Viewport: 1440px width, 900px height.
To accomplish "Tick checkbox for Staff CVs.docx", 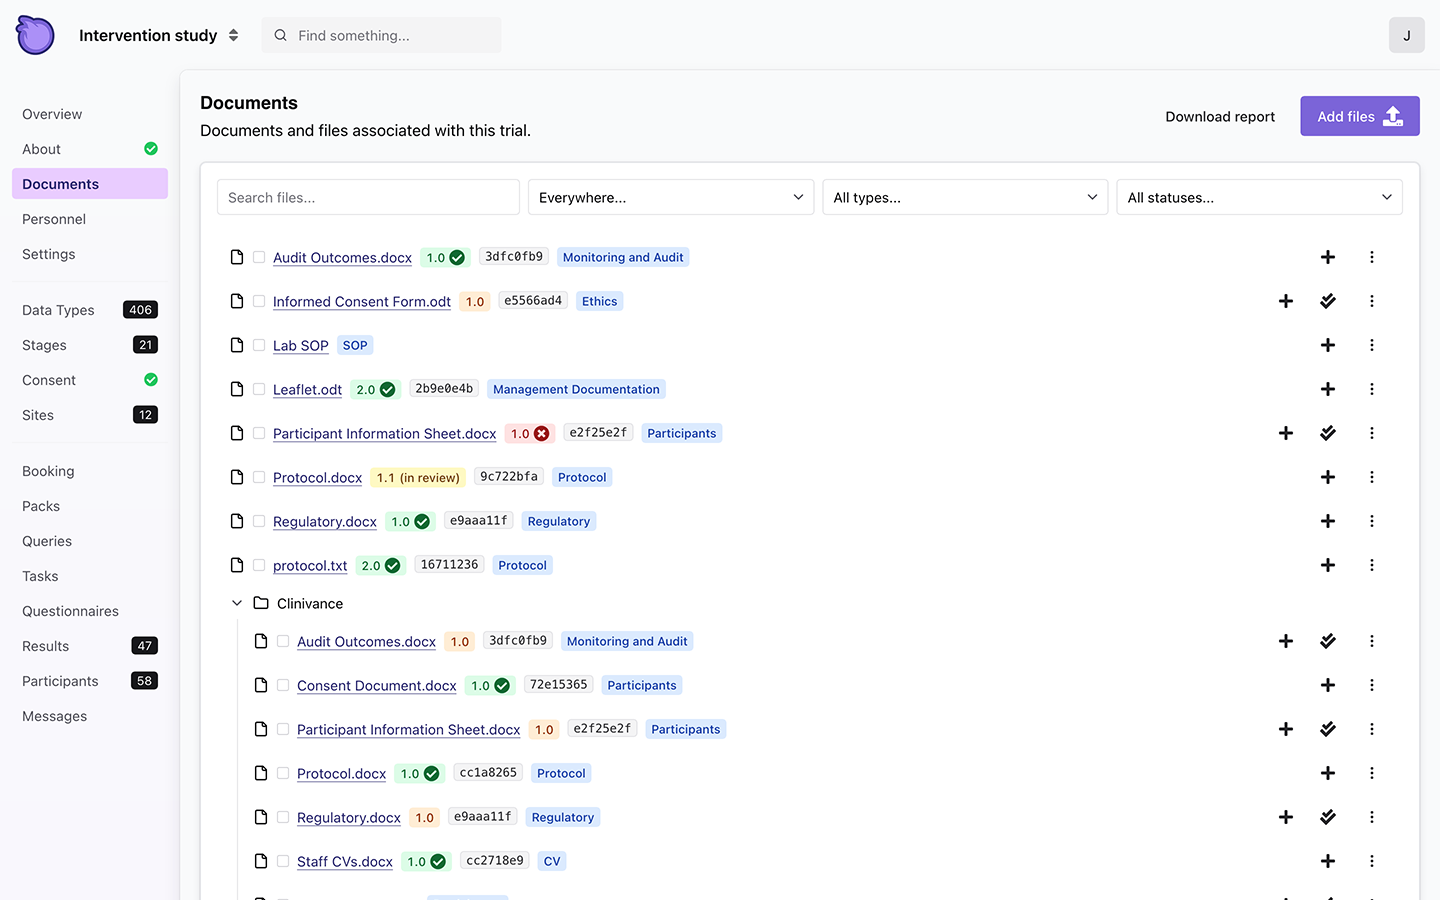I will [x=283, y=861].
